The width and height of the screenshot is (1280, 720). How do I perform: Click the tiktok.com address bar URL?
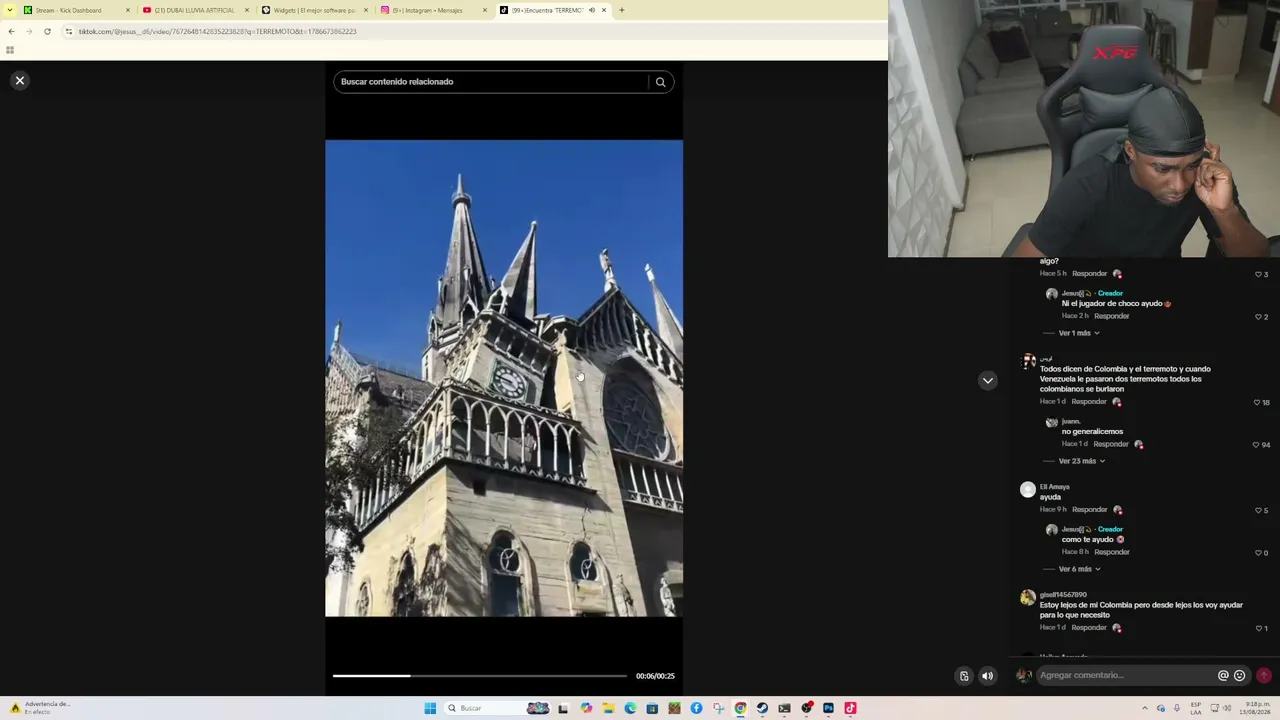[218, 31]
